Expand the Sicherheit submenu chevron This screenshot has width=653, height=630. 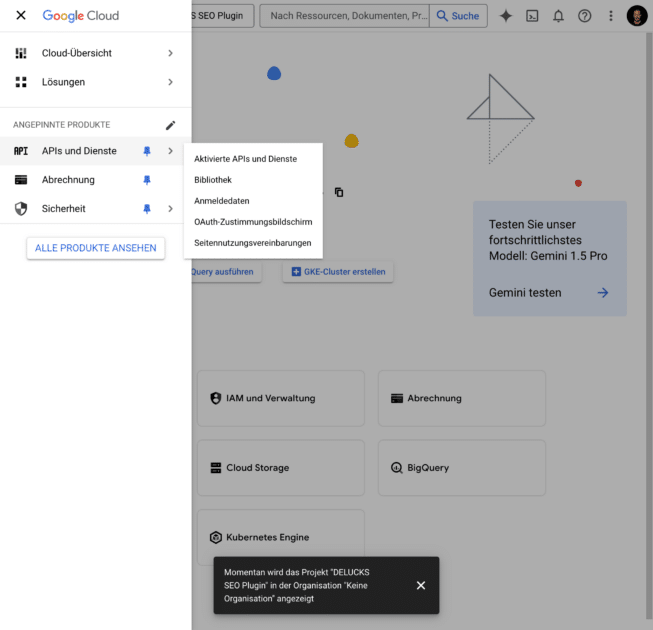coord(170,209)
